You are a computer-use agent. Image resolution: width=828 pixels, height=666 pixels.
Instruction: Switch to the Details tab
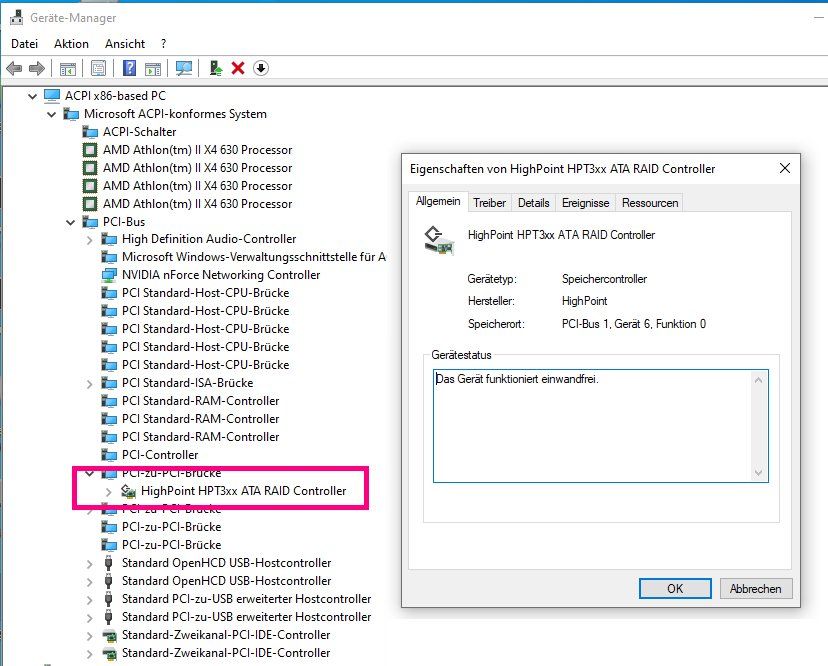tap(533, 203)
